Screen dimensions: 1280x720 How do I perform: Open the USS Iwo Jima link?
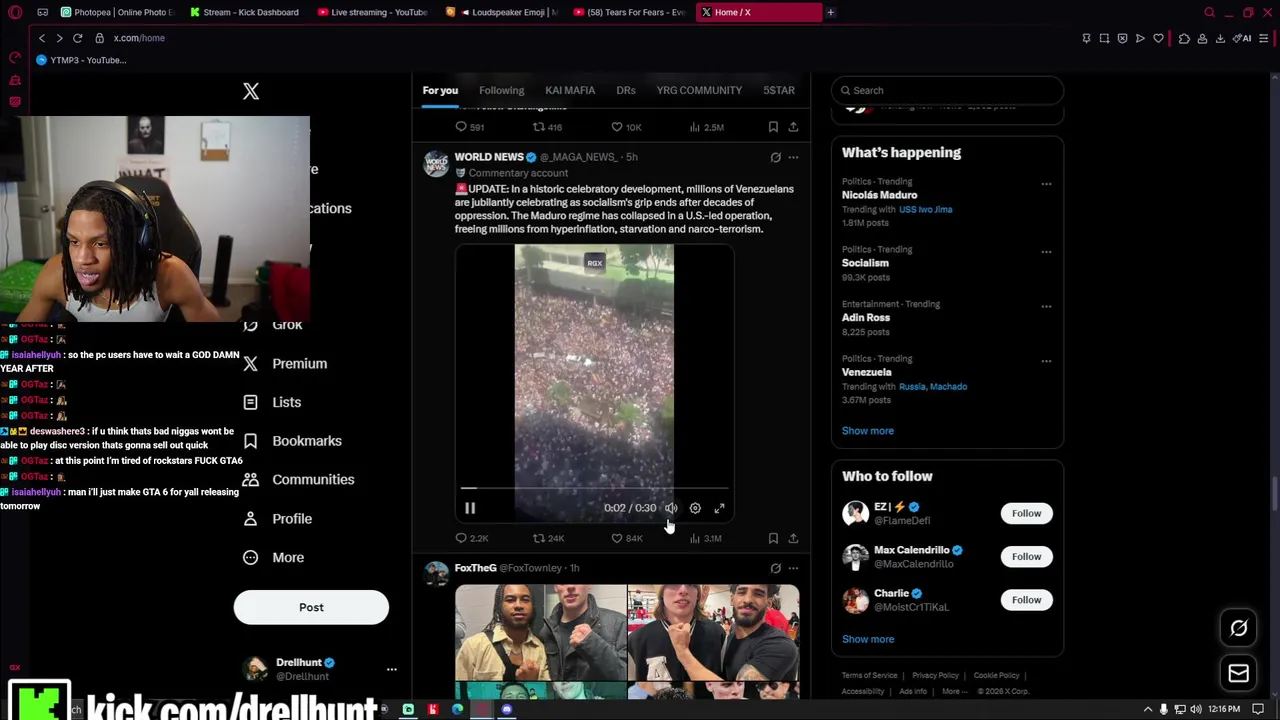(x=925, y=209)
